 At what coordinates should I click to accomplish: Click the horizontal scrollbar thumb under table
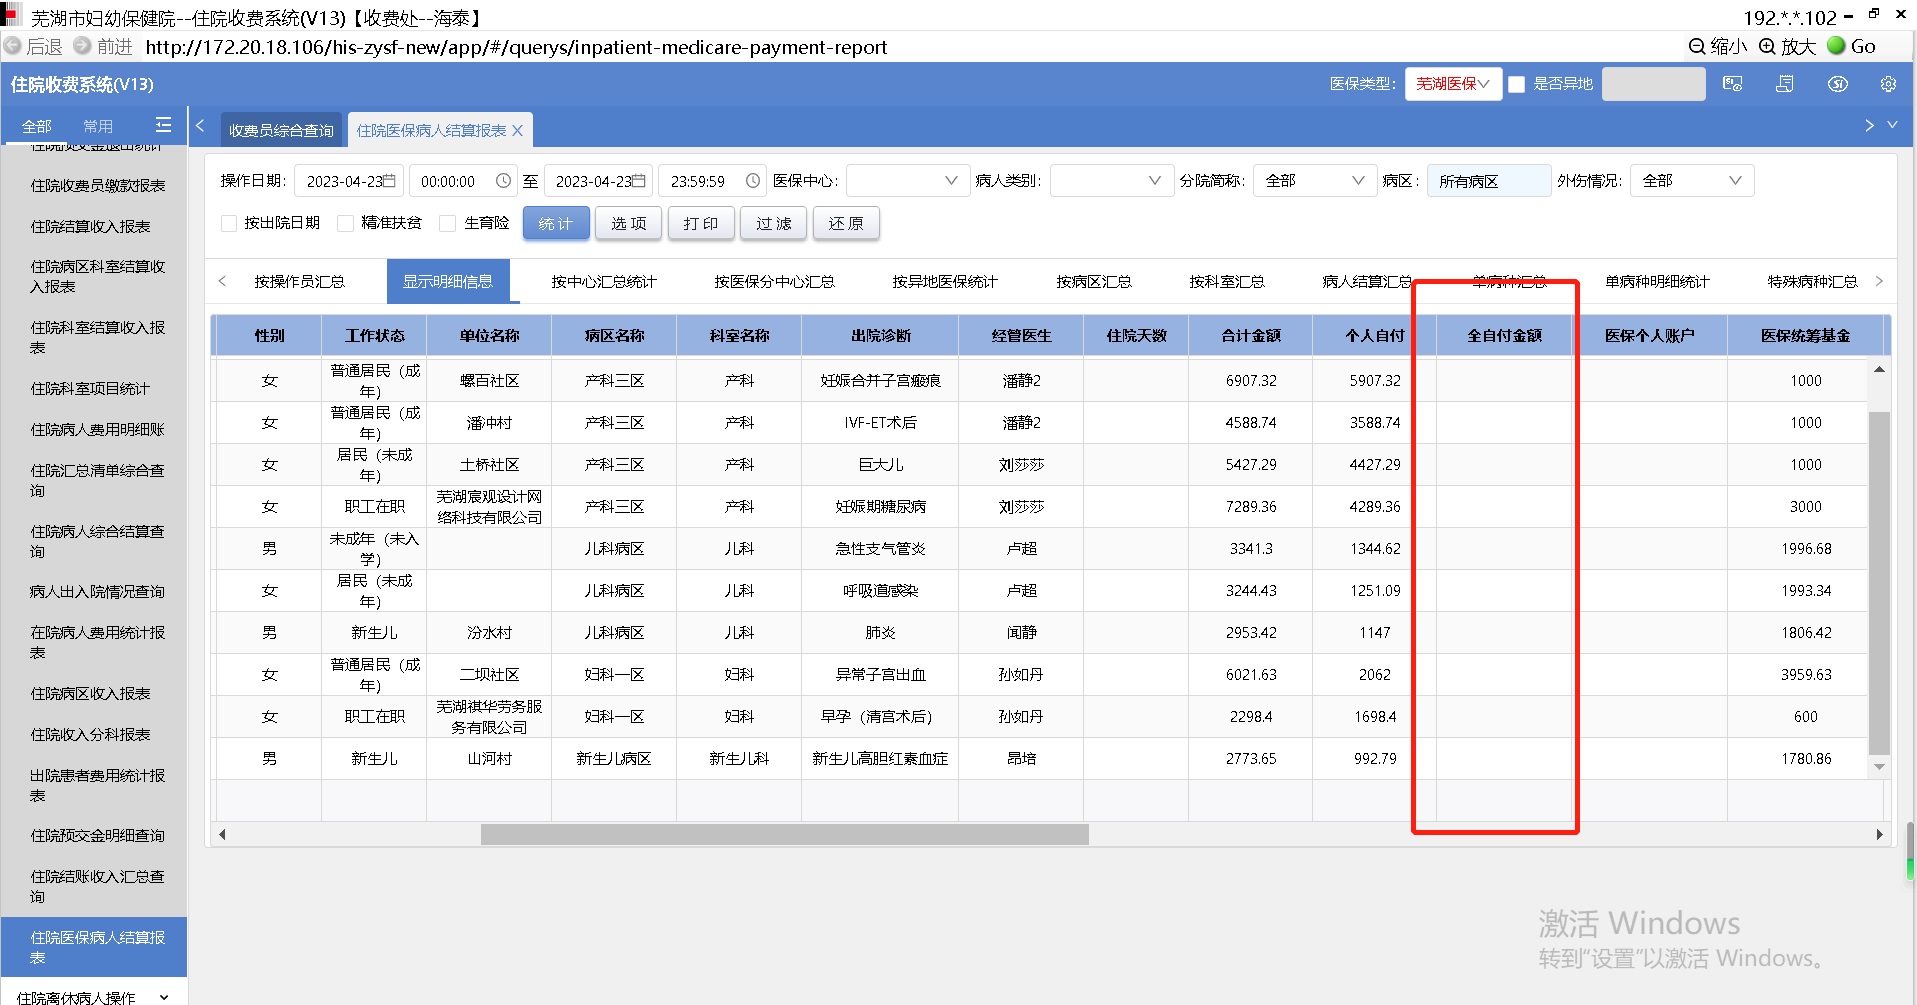[x=784, y=835]
